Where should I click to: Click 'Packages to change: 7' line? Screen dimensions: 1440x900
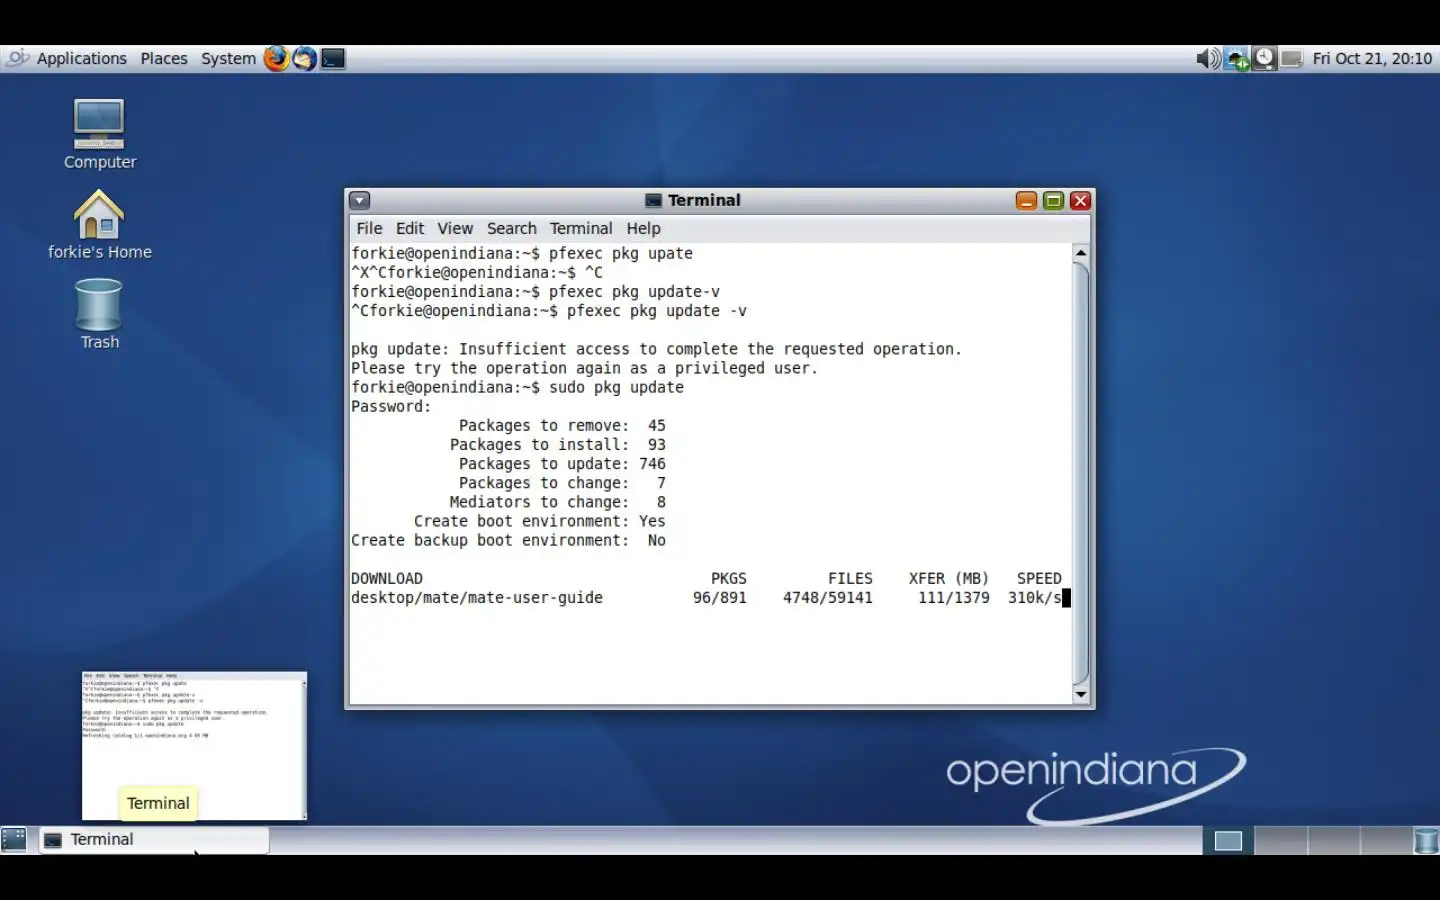point(562,483)
